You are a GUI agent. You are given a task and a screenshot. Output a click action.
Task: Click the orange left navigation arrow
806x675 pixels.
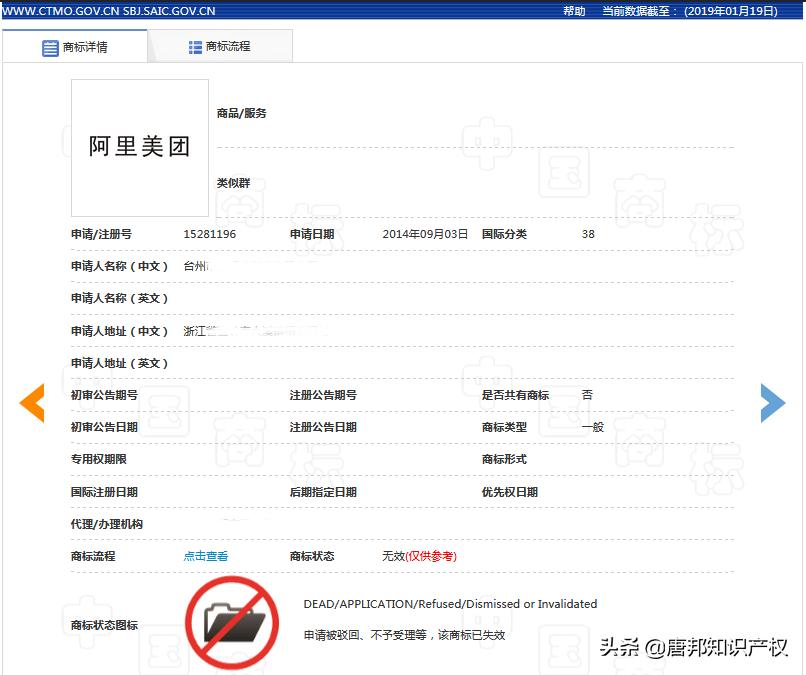click(31, 403)
